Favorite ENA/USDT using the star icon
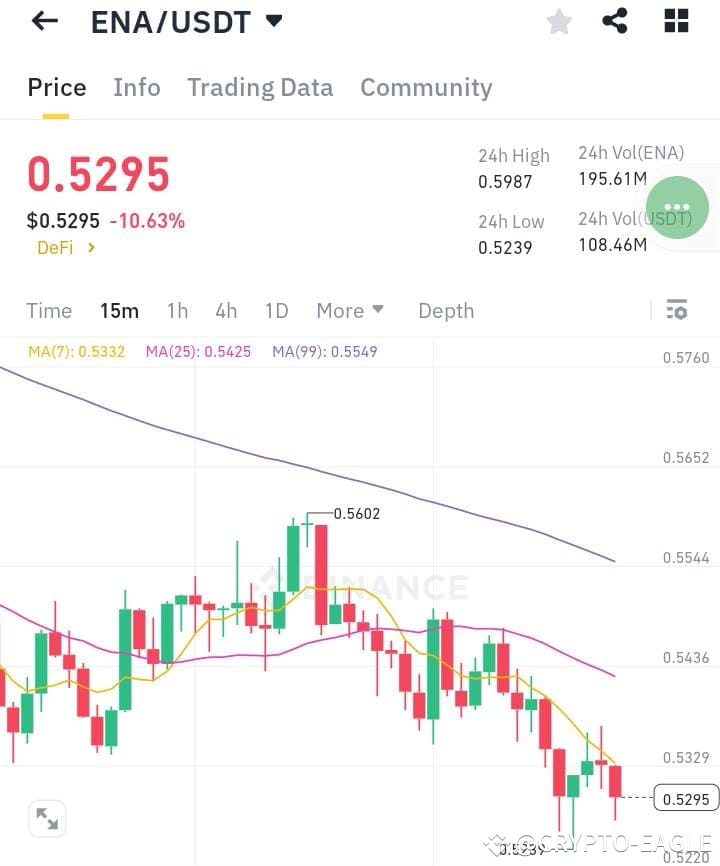Screen dimensions: 720x866 [x=558, y=21]
